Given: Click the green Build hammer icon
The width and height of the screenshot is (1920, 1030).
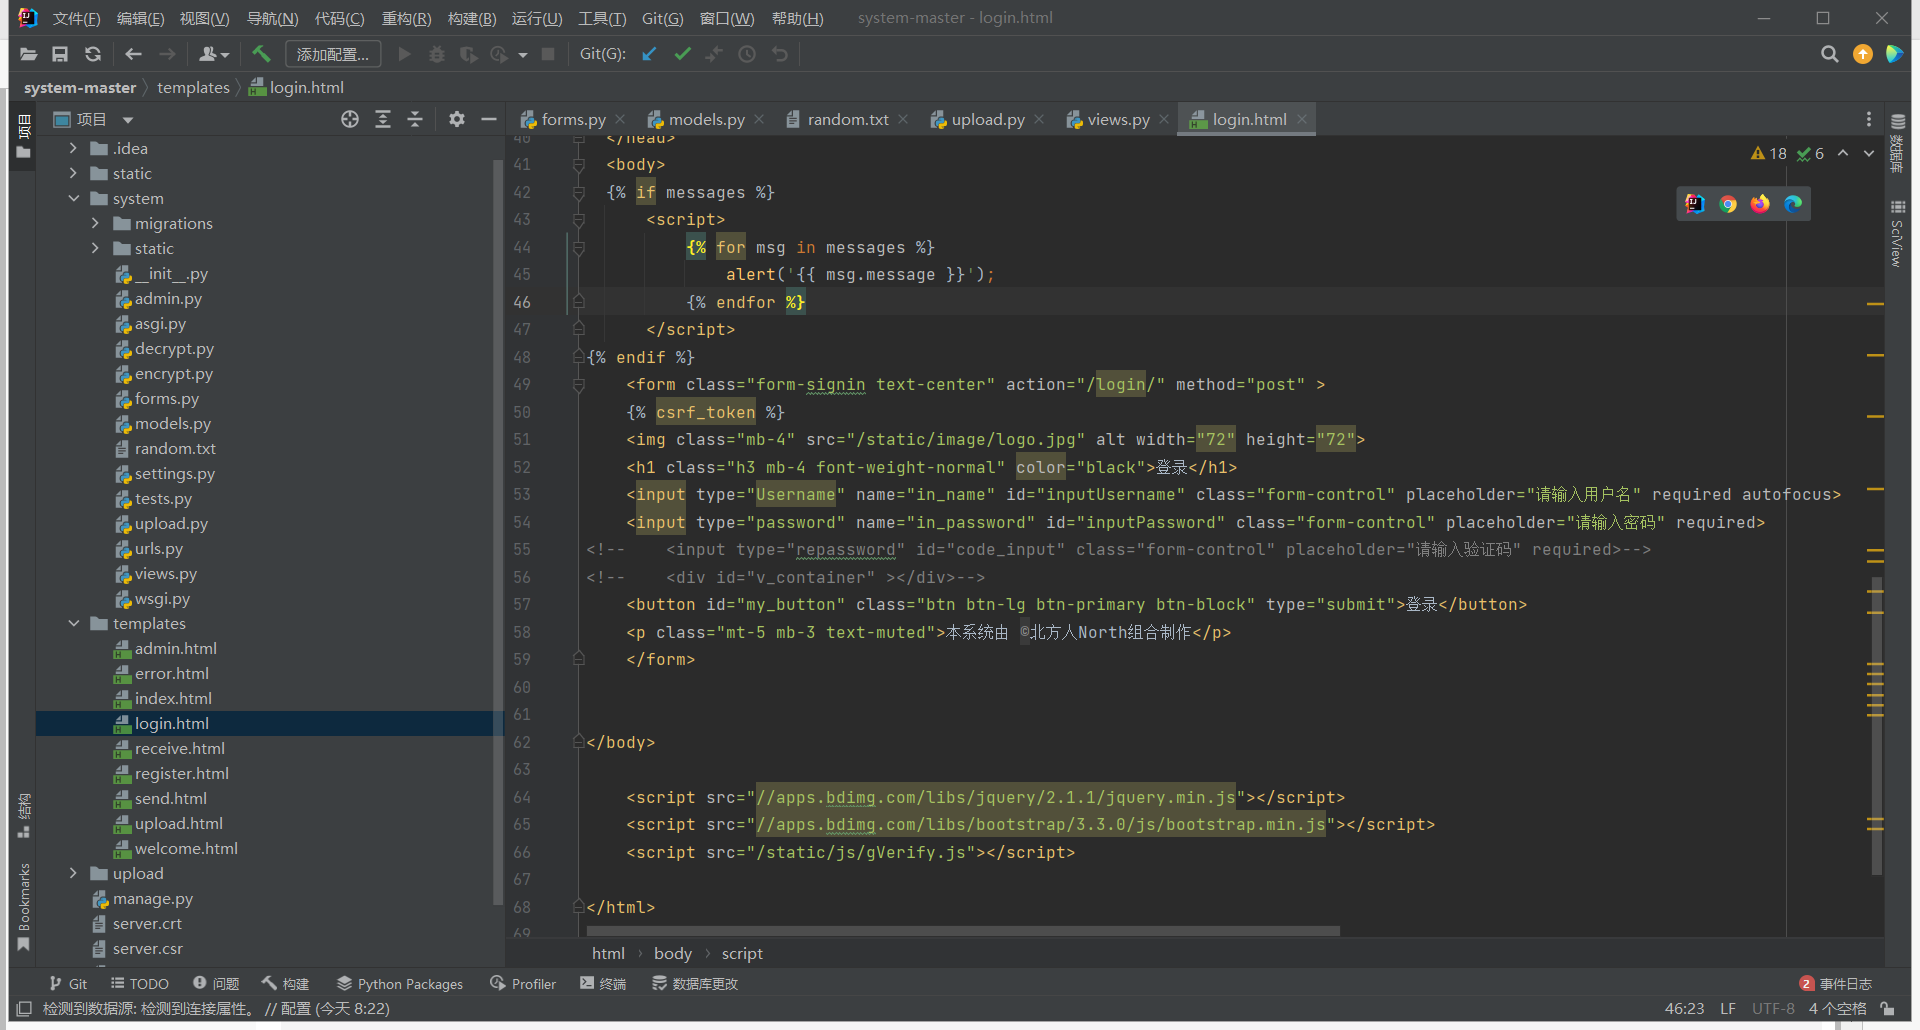Looking at the screenshot, I should point(261,54).
